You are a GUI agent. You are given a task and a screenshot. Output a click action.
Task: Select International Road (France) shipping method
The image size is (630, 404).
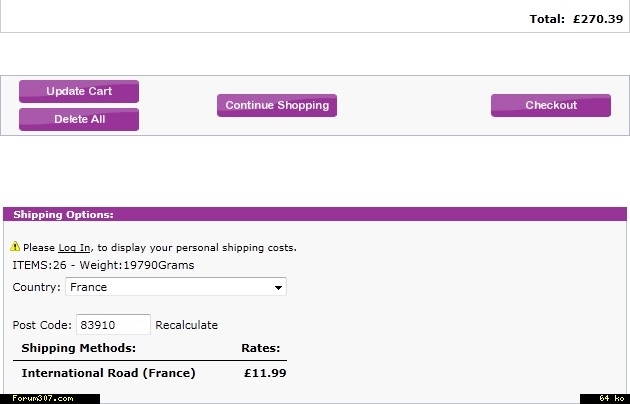click(x=108, y=373)
